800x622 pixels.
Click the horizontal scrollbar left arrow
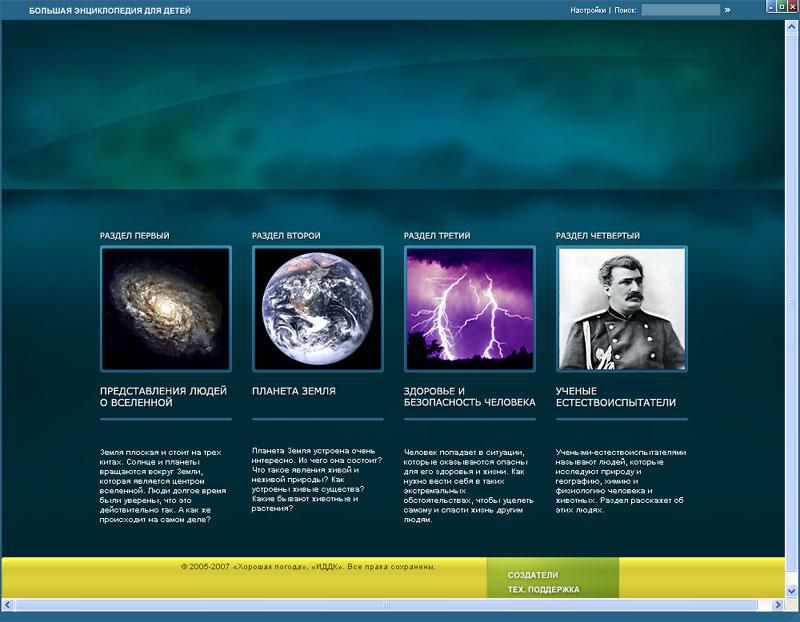[8, 604]
